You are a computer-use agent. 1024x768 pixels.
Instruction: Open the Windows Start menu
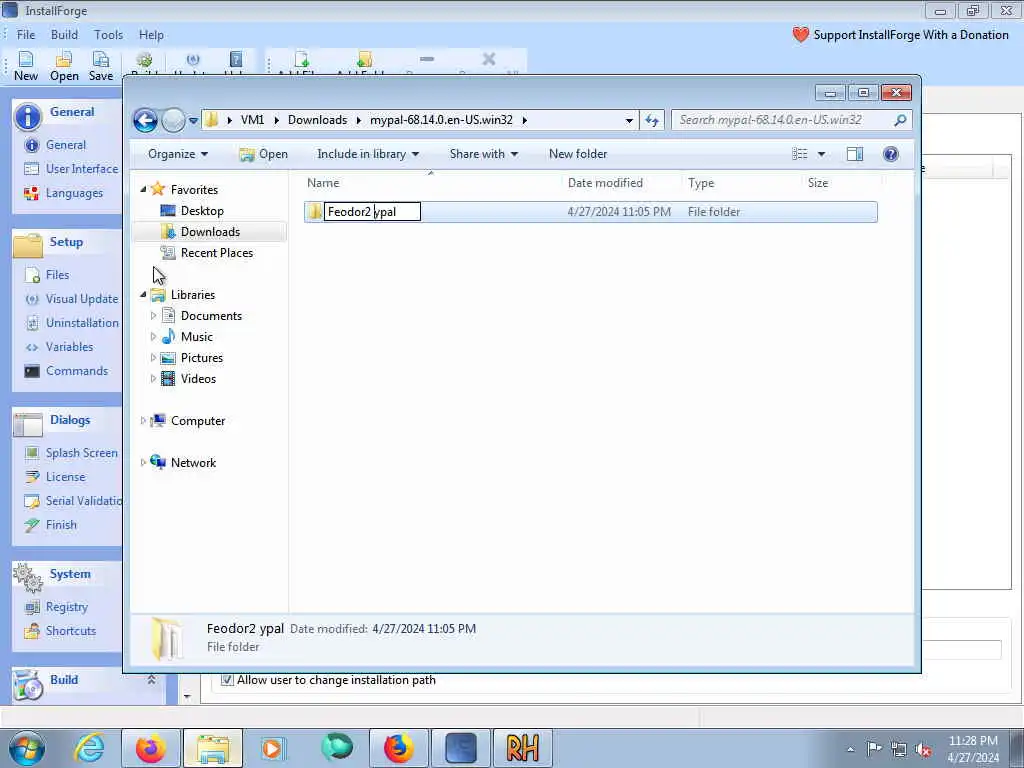[27, 748]
